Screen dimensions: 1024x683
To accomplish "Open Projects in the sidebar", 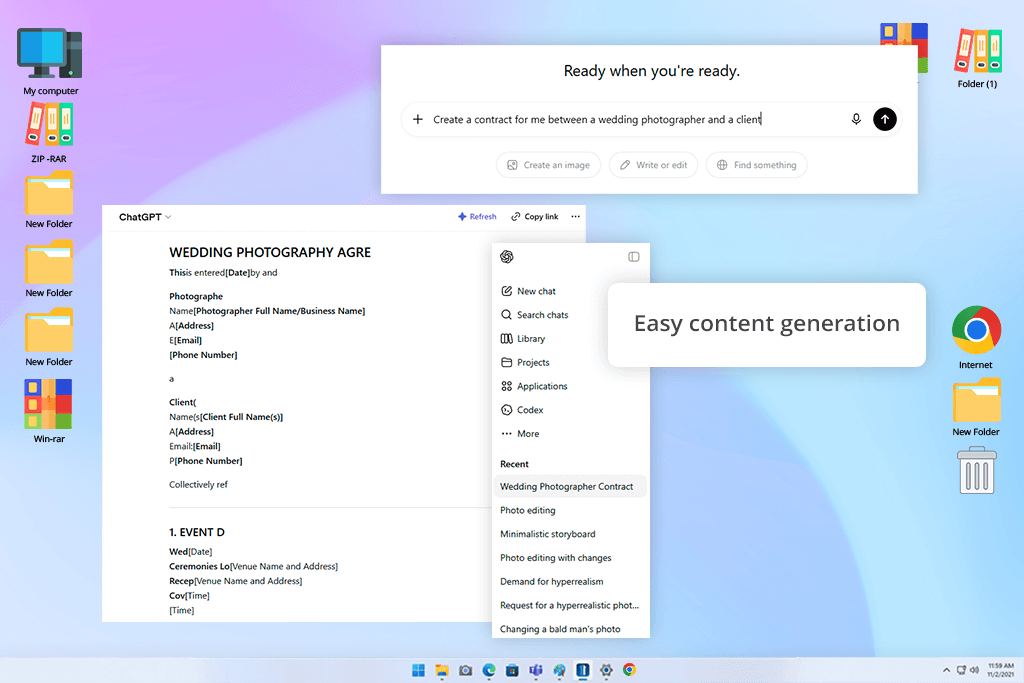I will tap(525, 362).
